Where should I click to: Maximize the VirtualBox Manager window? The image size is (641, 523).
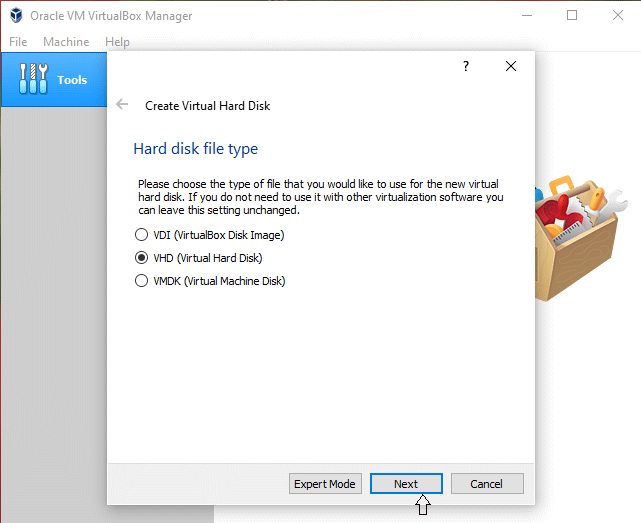click(x=572, y=16)
